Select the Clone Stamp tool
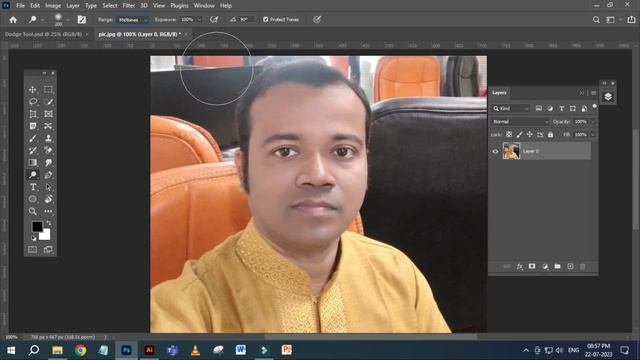 tap(48, 138)
